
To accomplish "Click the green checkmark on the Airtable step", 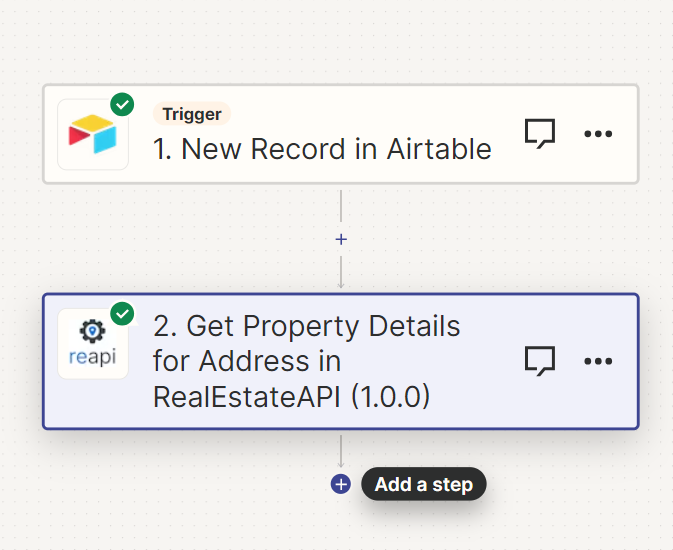I will point(122,104).
